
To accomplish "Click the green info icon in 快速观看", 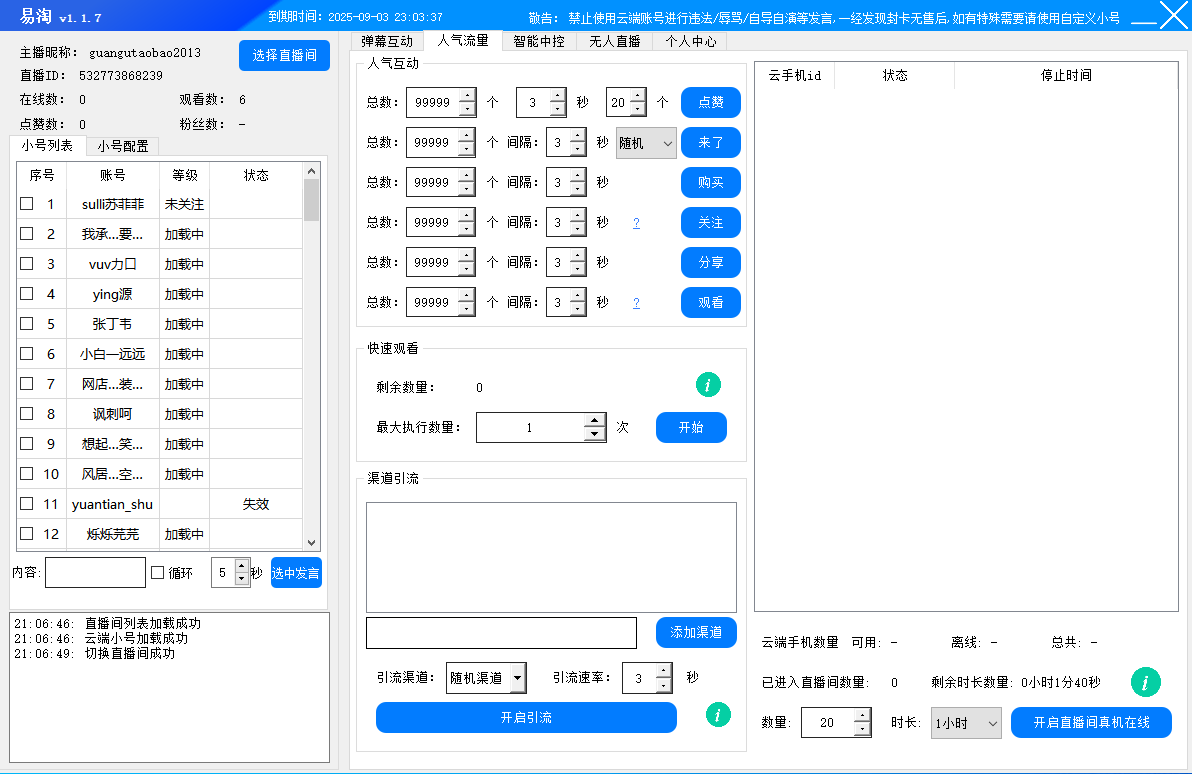I will (708, 385).
